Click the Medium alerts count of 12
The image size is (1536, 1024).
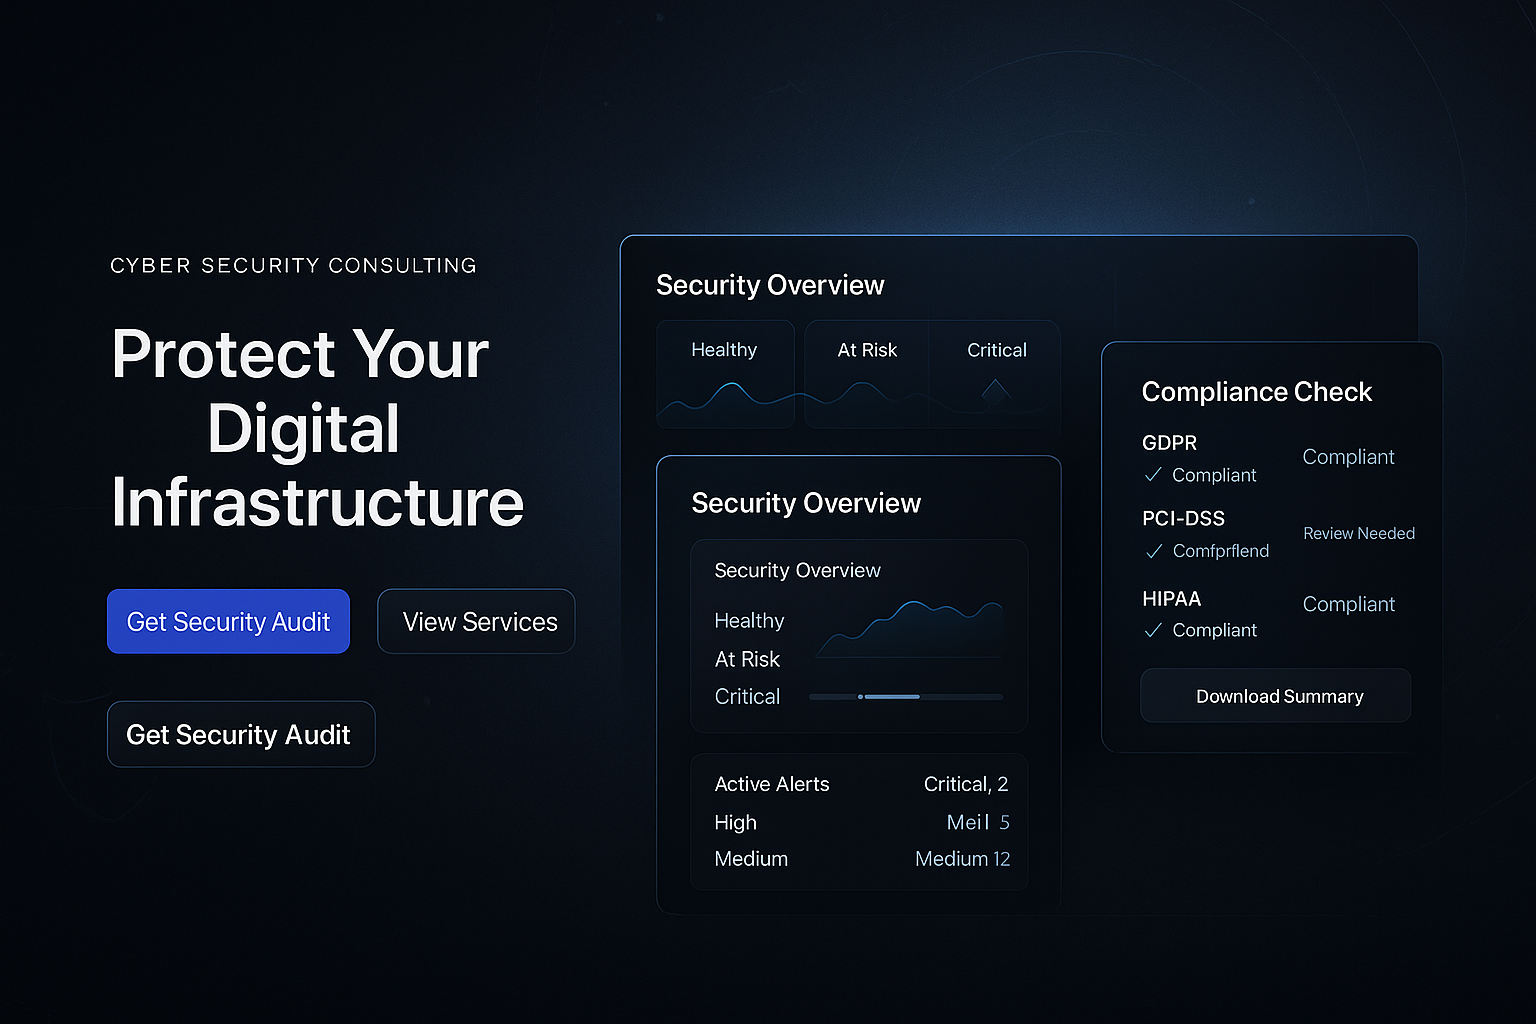[962, 858]
